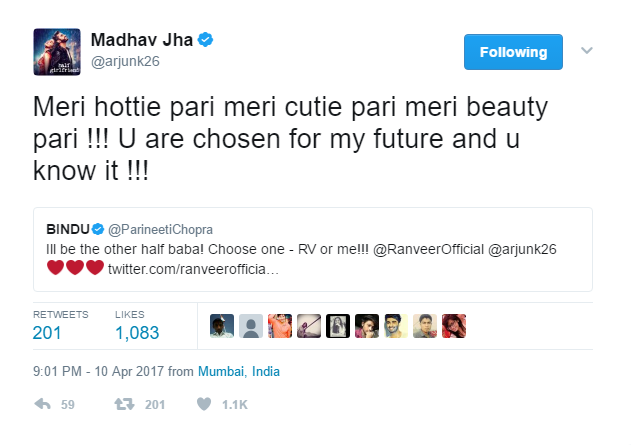
Task: Like the tweet with the heart icon
Action: point(204,404)
